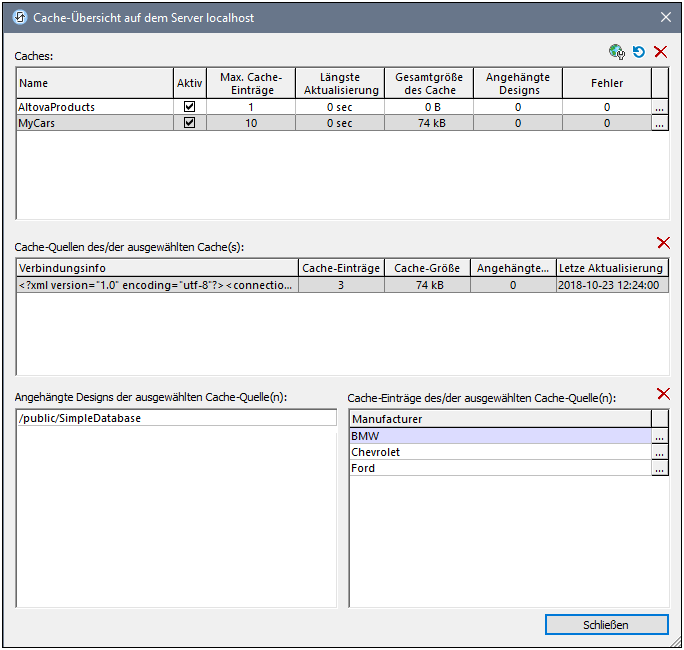Click red X above cache sources table

click(662, 243)
